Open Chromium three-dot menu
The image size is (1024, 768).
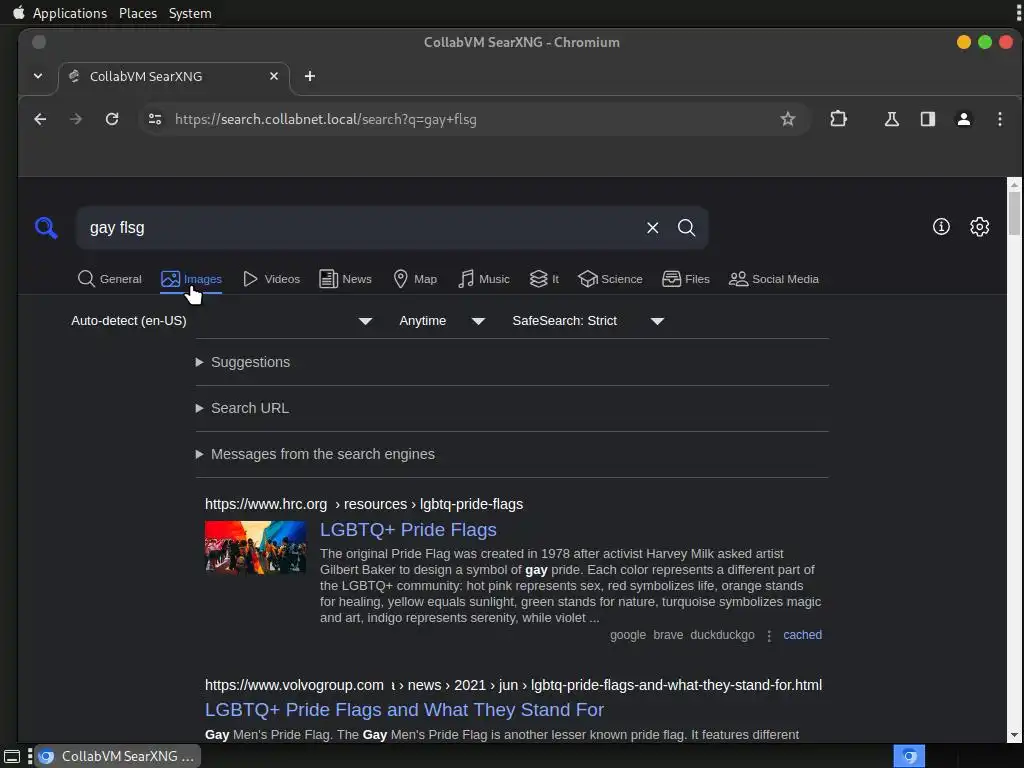pos(1000,119)
